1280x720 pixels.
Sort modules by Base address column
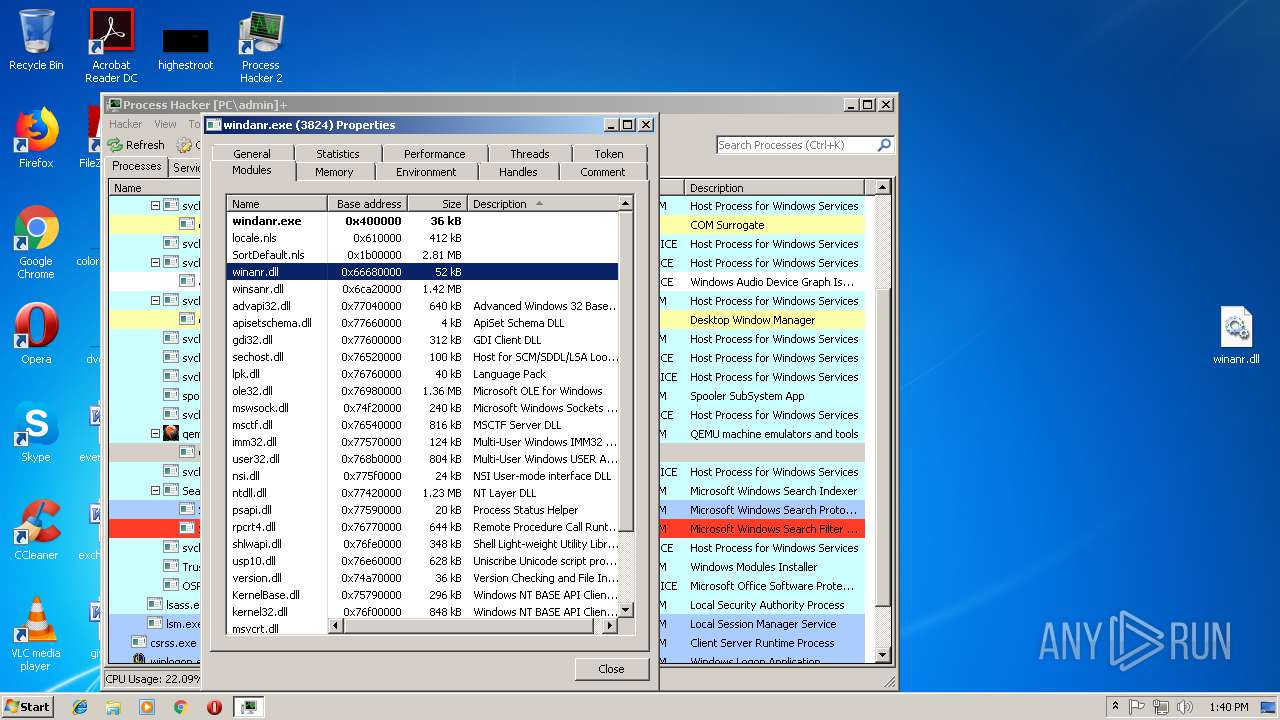[x=367, y=203]
